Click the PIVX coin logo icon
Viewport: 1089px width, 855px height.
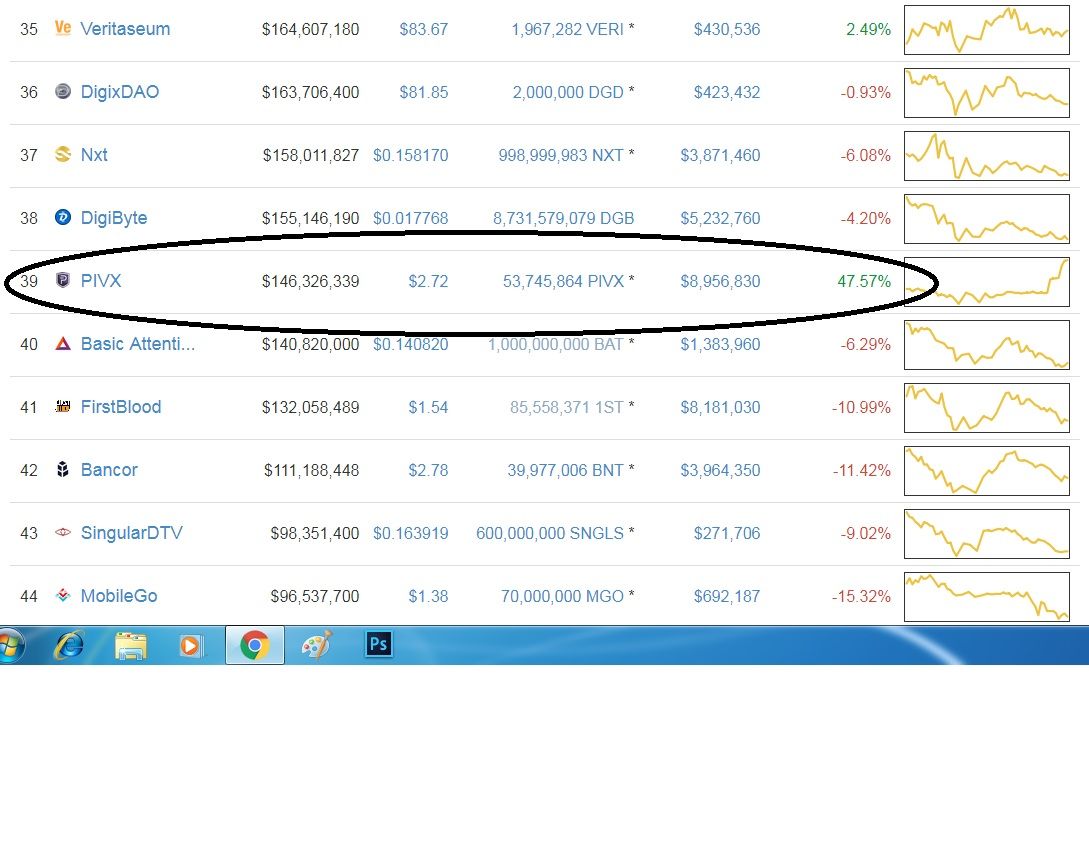pyautogui.click(x=63, y=280)
